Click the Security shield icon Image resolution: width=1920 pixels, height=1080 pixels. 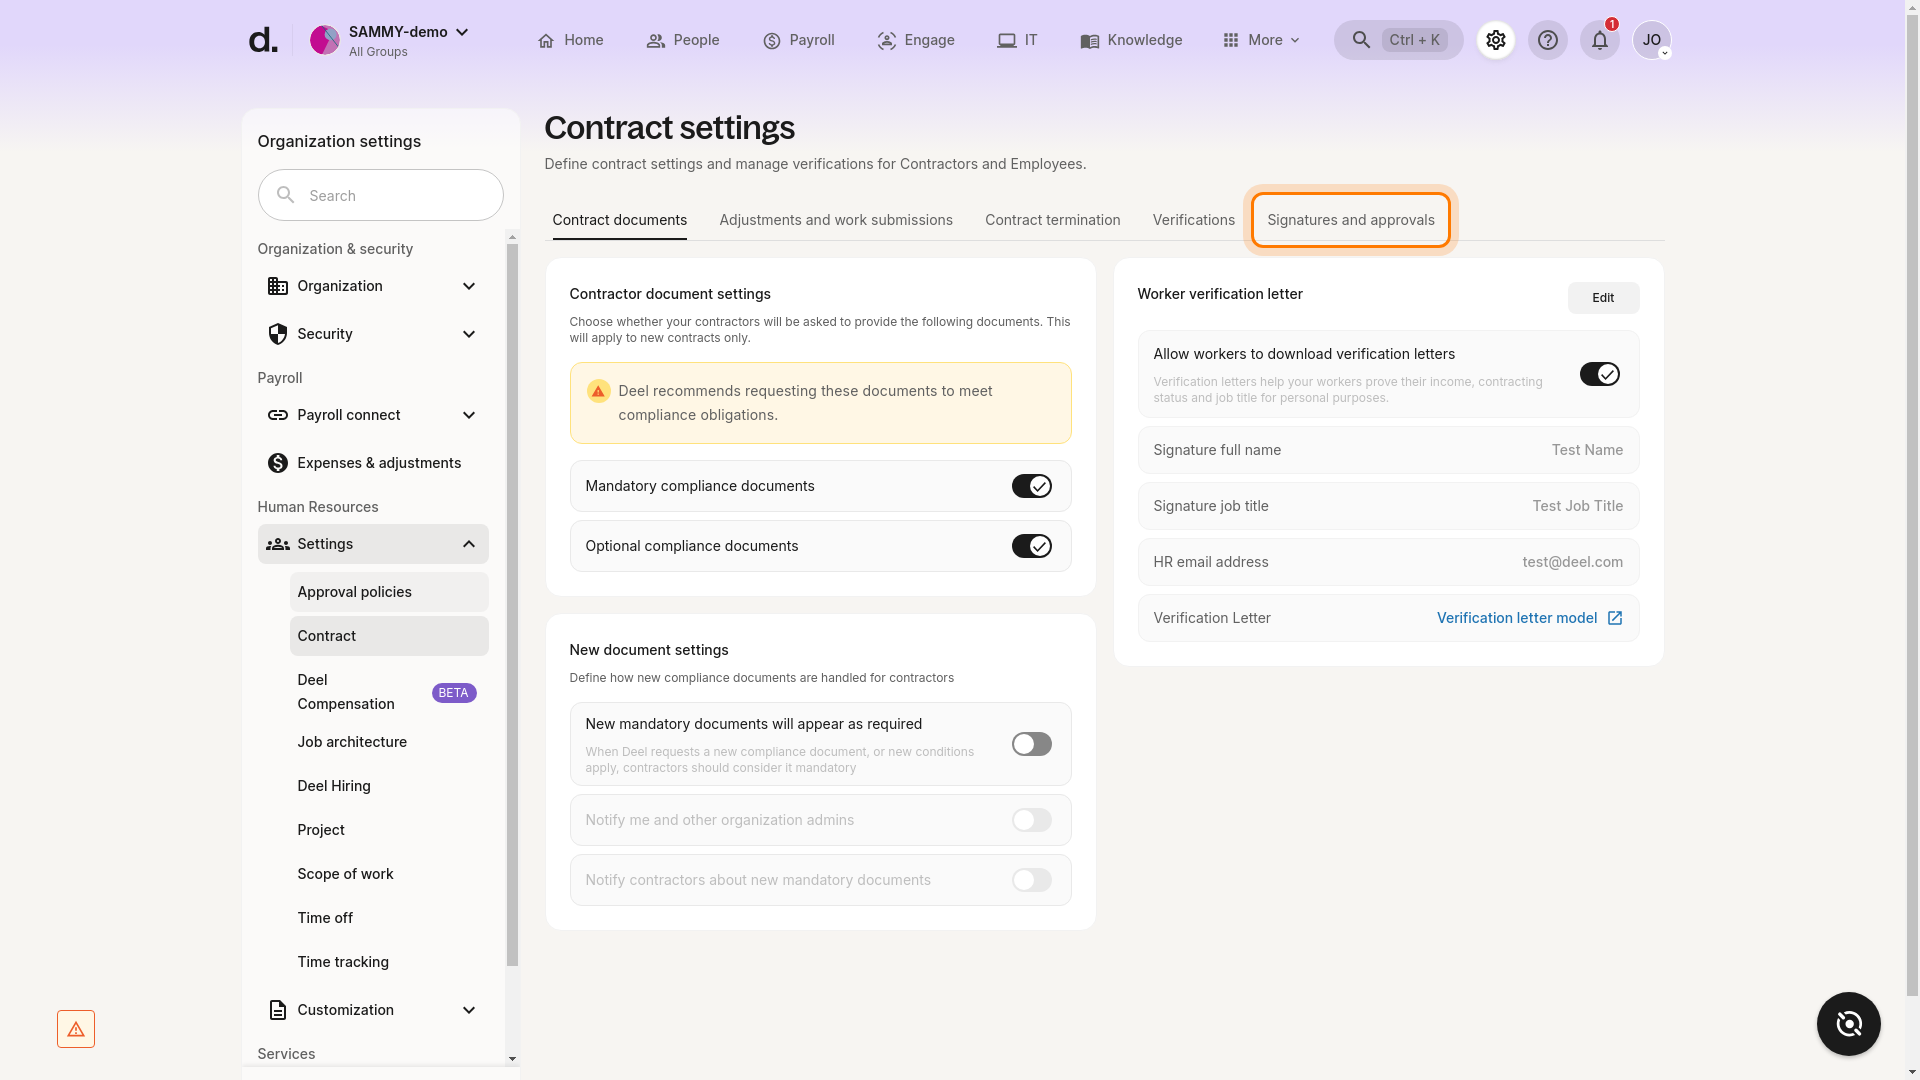pos(278,334)
